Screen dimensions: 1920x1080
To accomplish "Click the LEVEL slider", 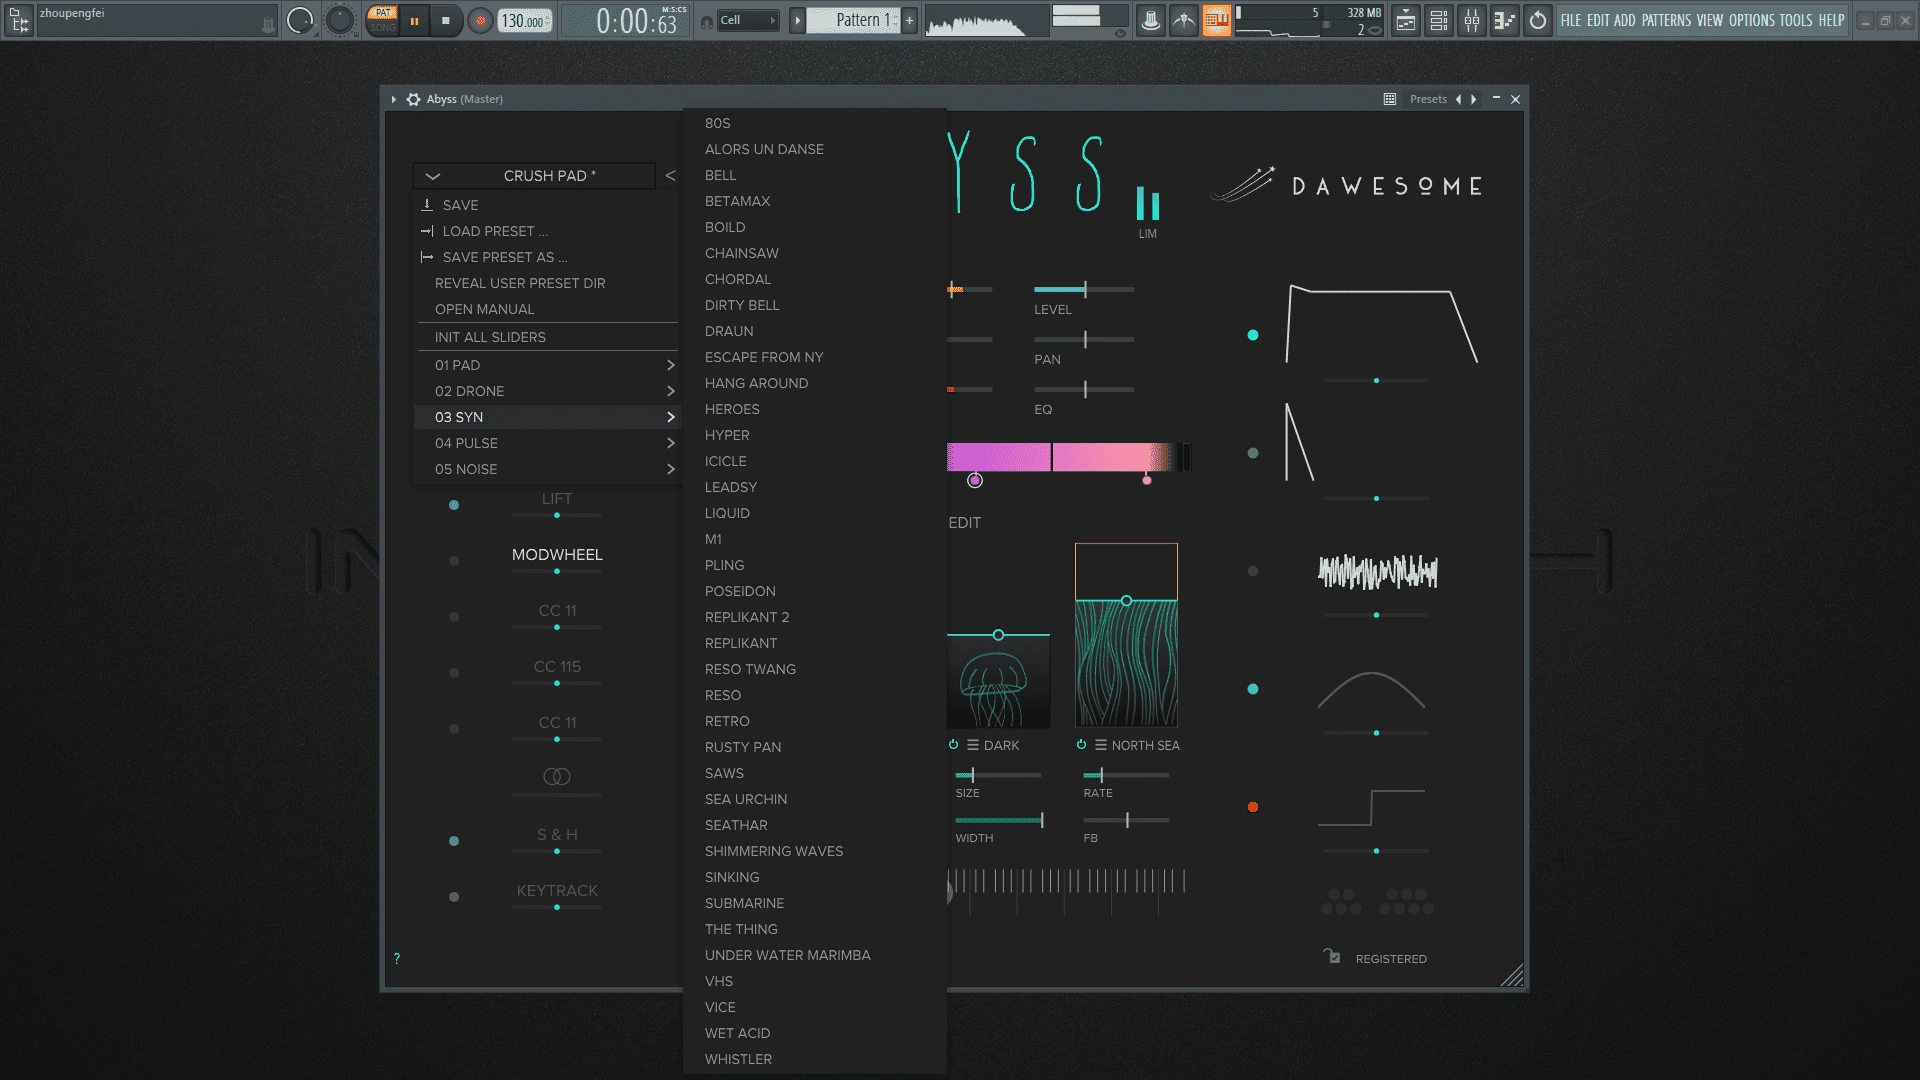I will (1084, 289).
